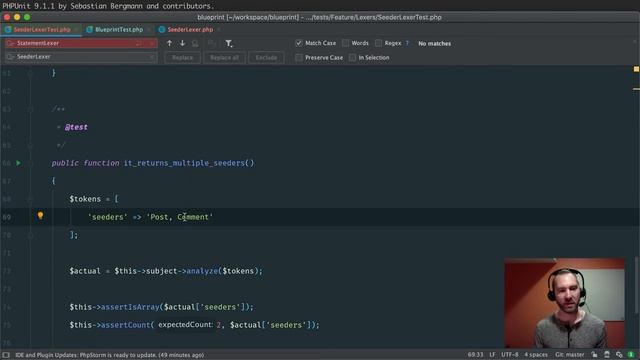Close the SeederLexer.php tab
The width and height of the screenshot is (640, 360).
[x=219, y=30]
